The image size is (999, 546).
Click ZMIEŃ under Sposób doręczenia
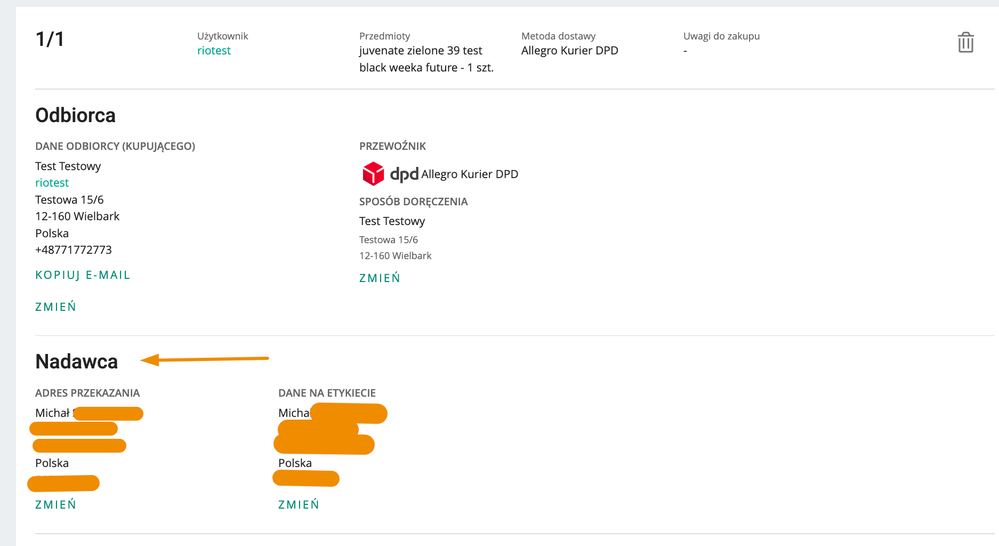(x=380, y=278)
